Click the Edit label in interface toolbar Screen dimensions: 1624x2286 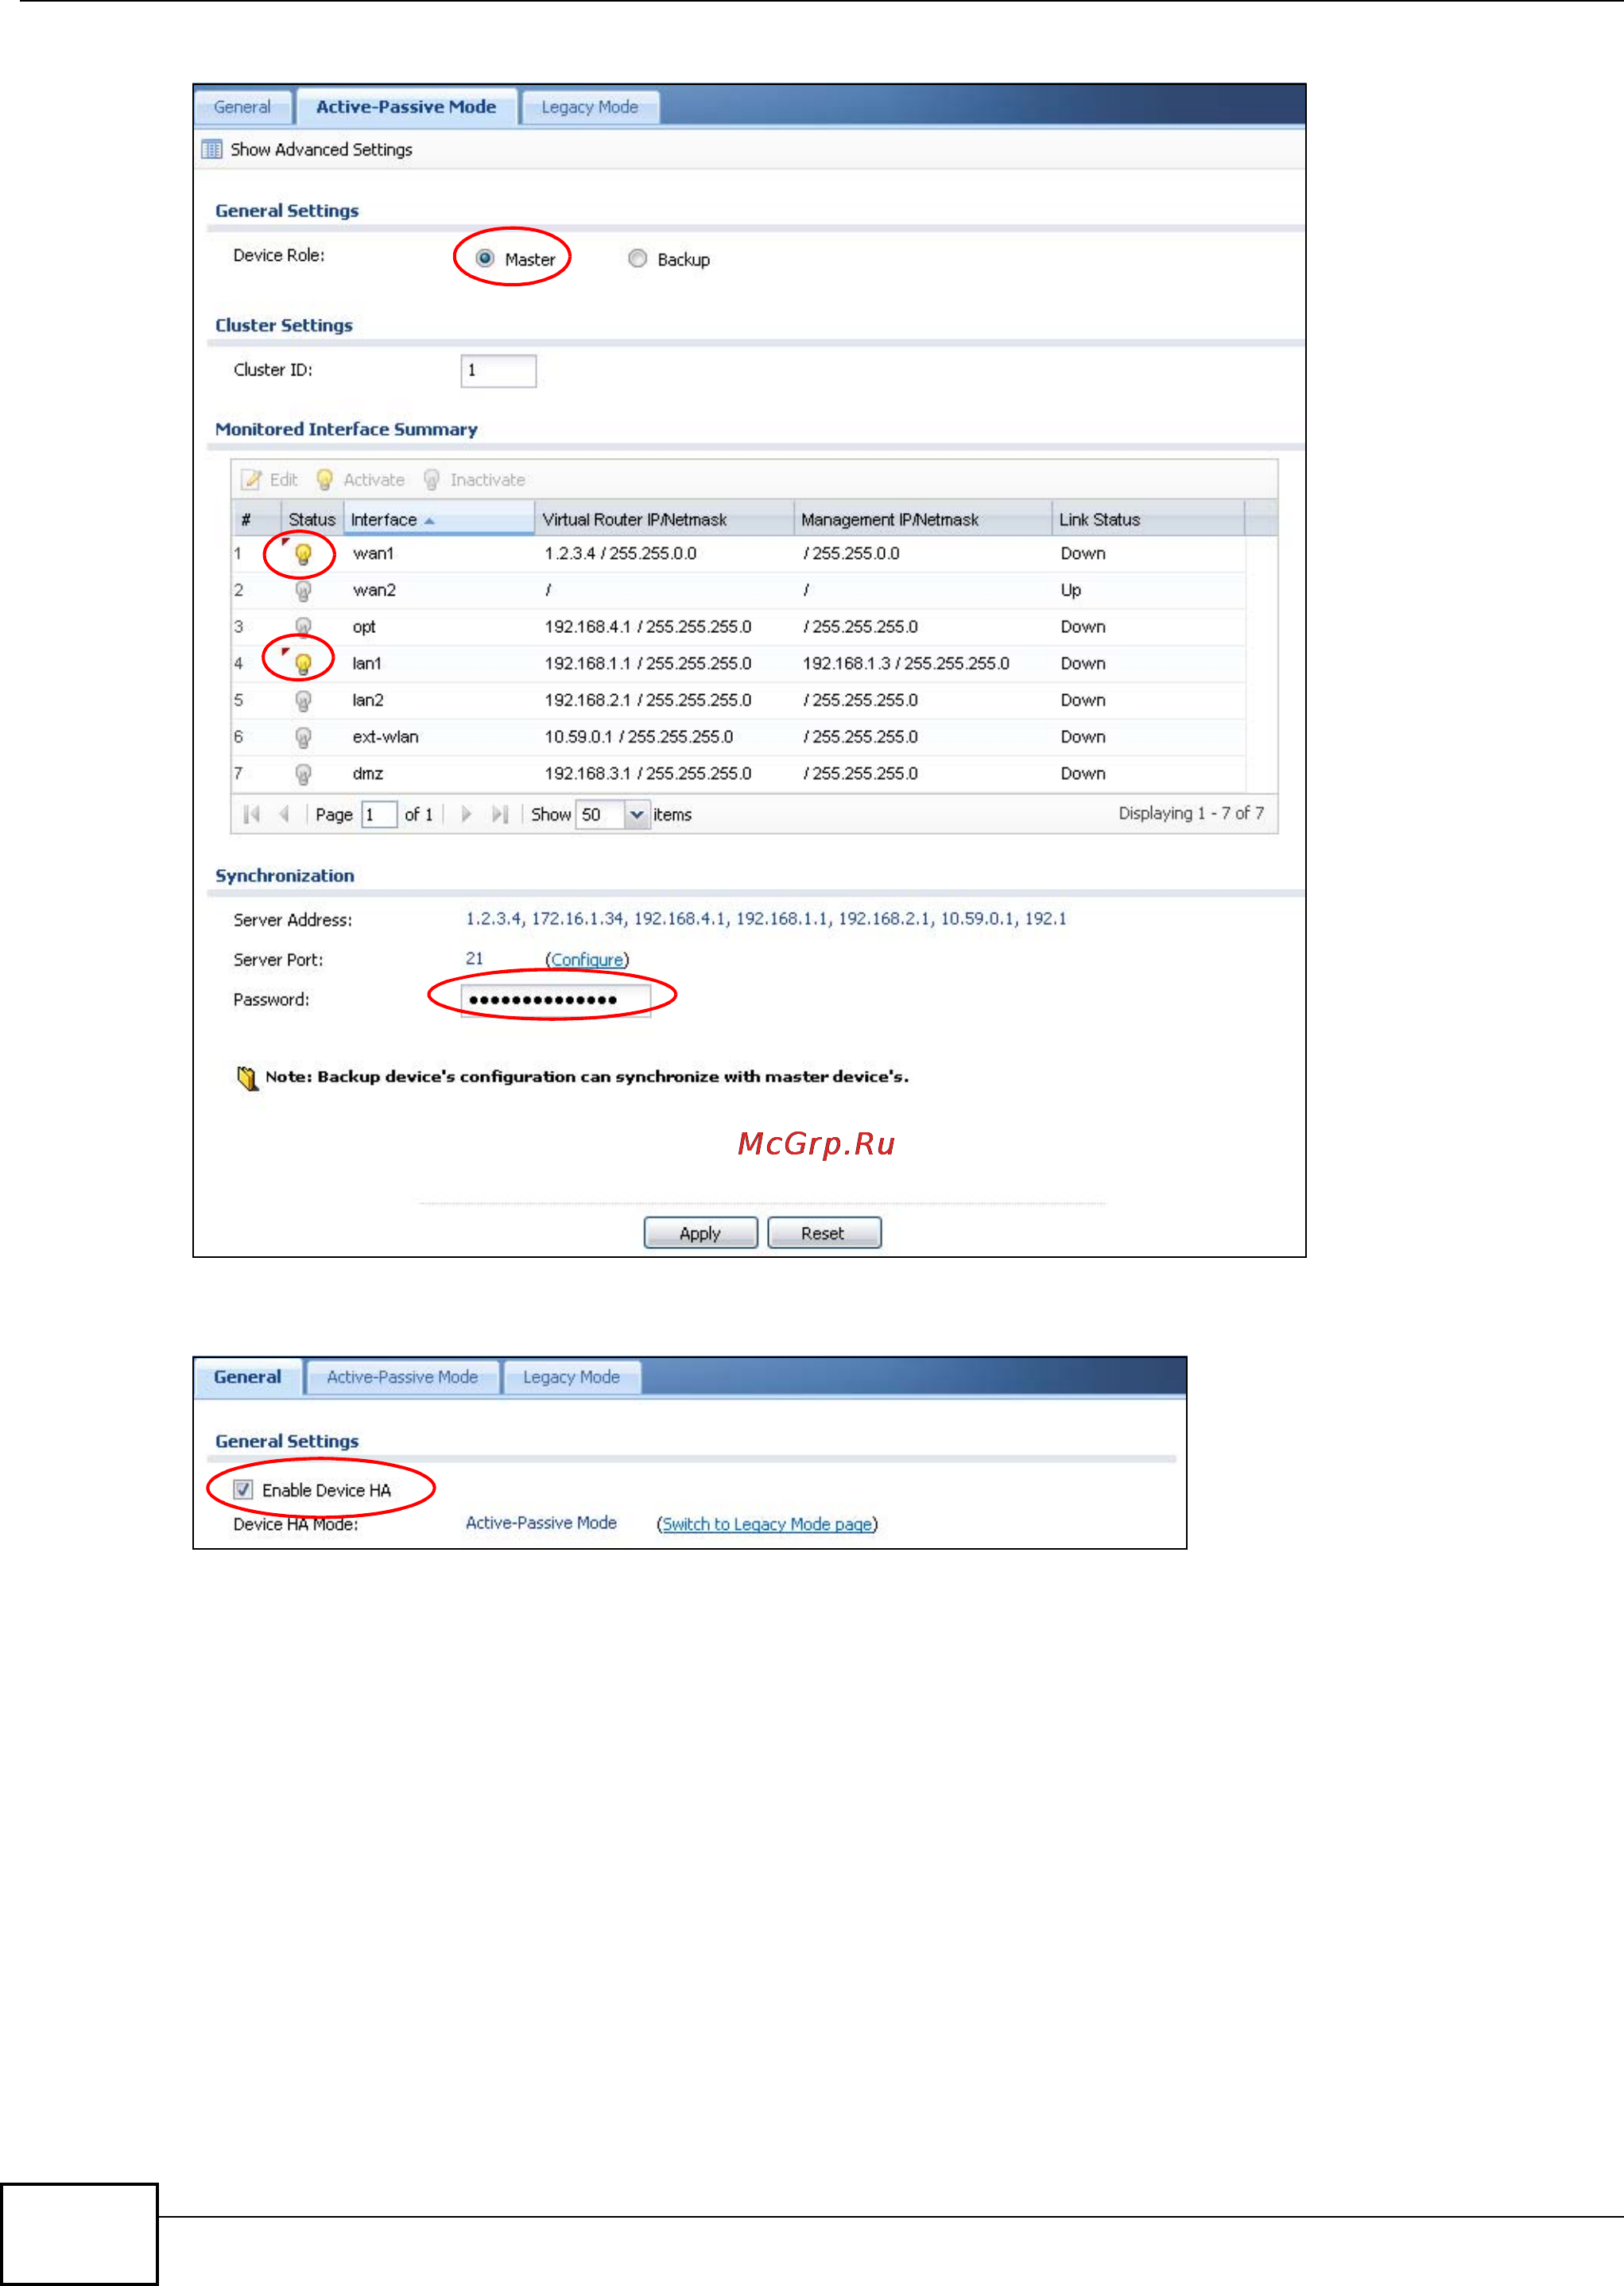[x=284, y=480]
